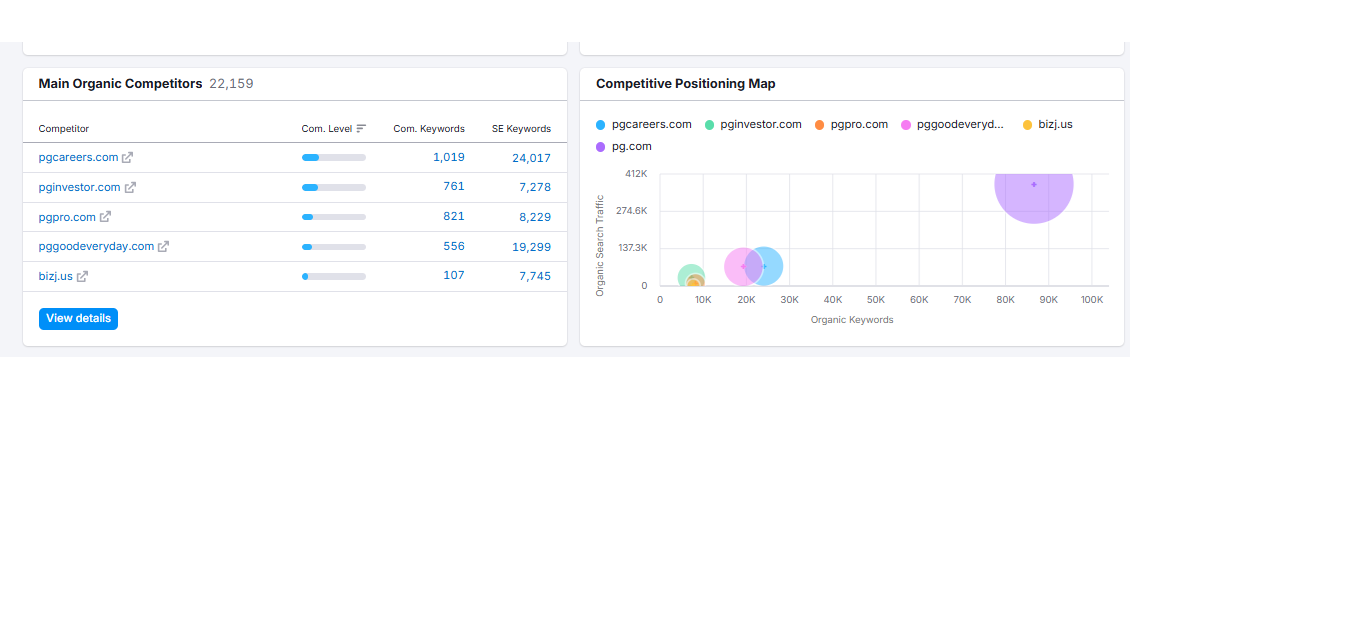The width and height of the screenshot is (1346, 636).
Task: Click the 821 common keywords value
Action: (454, 216)
